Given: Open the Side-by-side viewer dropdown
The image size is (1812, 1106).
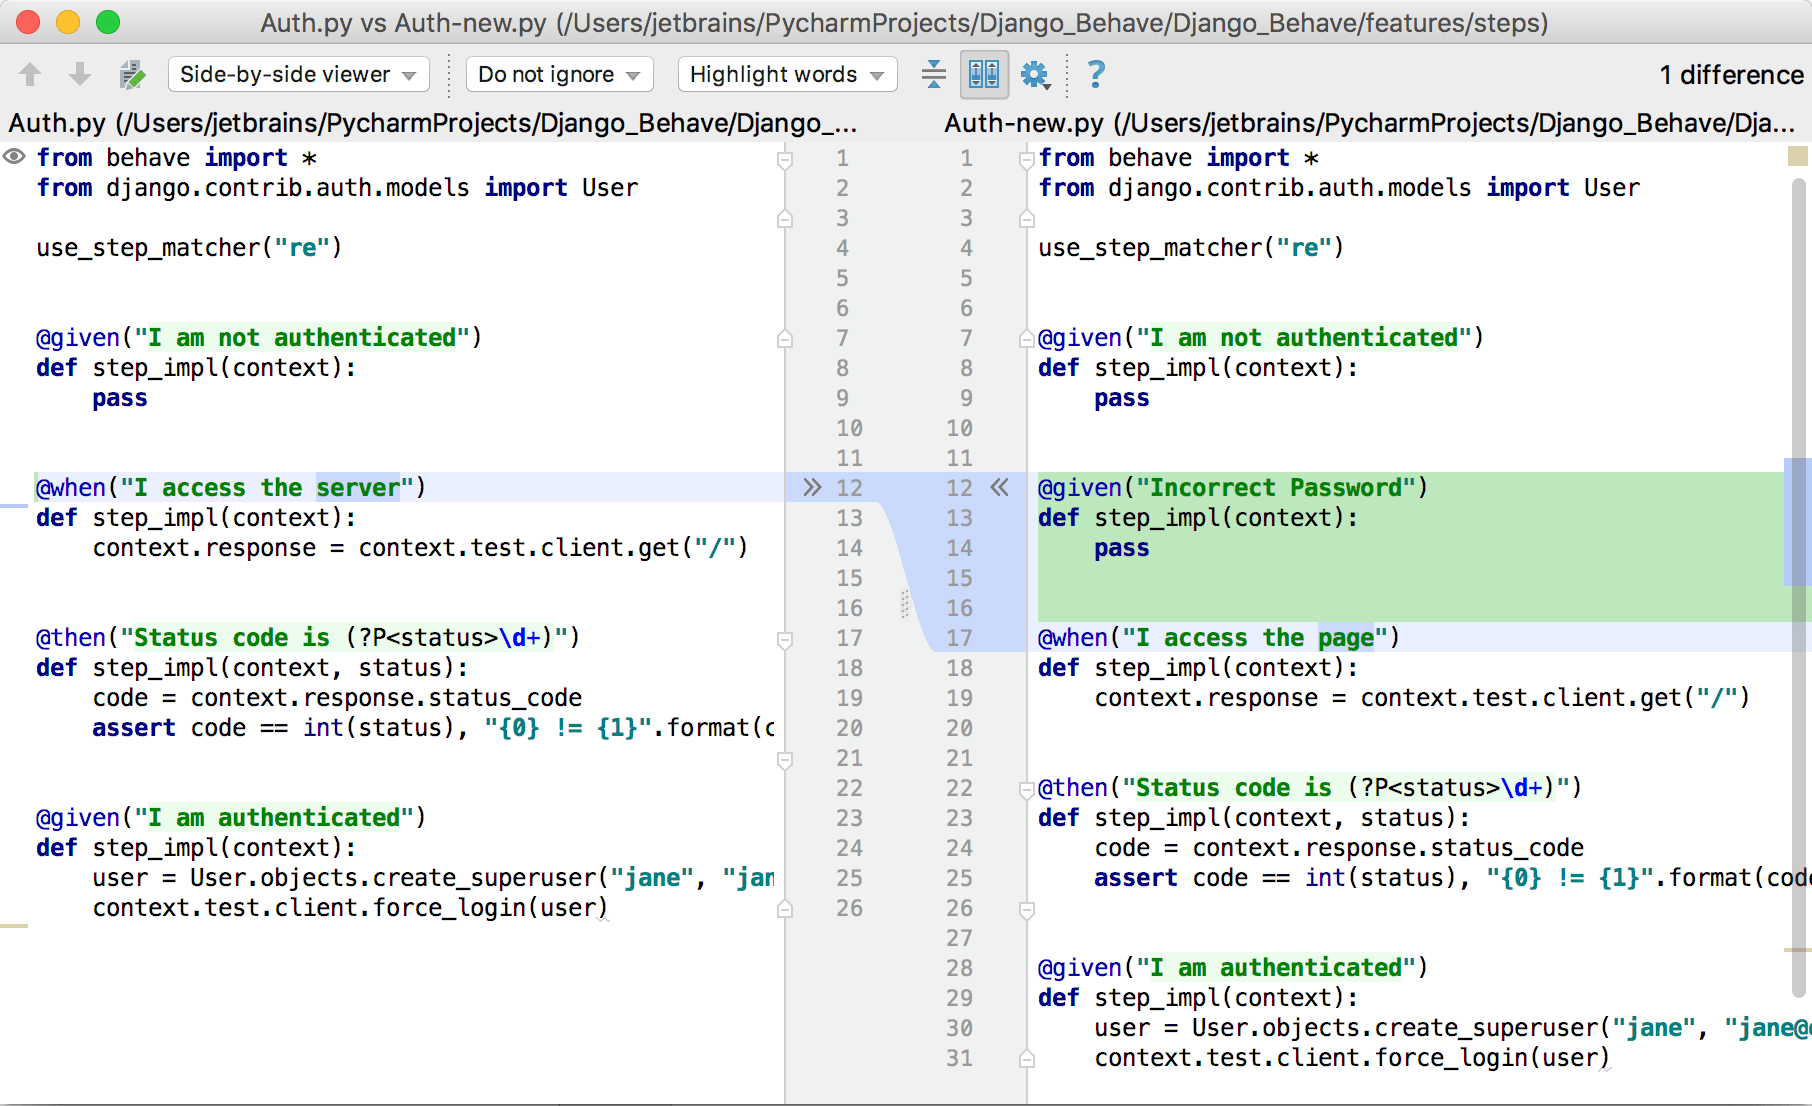Looking at the screenshot, I should tap(297, 74).
